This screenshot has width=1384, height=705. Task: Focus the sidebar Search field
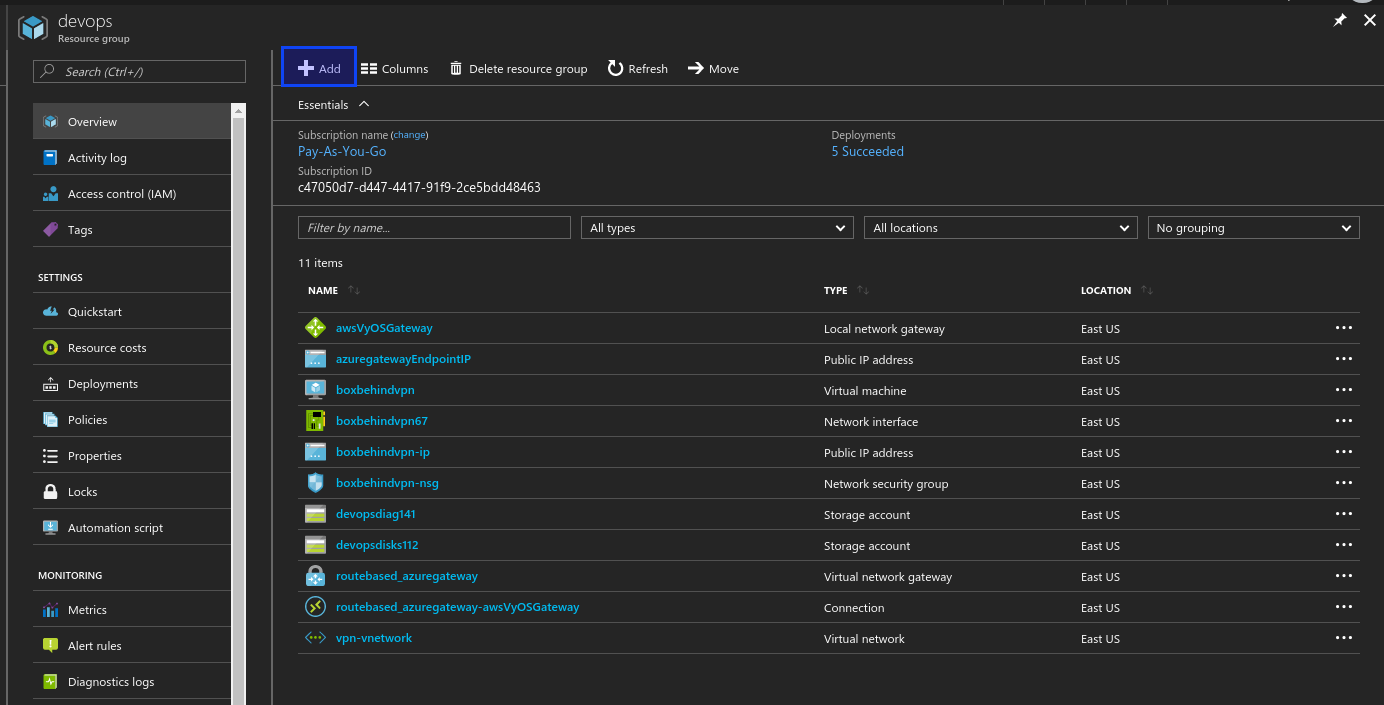[x=139, y=71]
